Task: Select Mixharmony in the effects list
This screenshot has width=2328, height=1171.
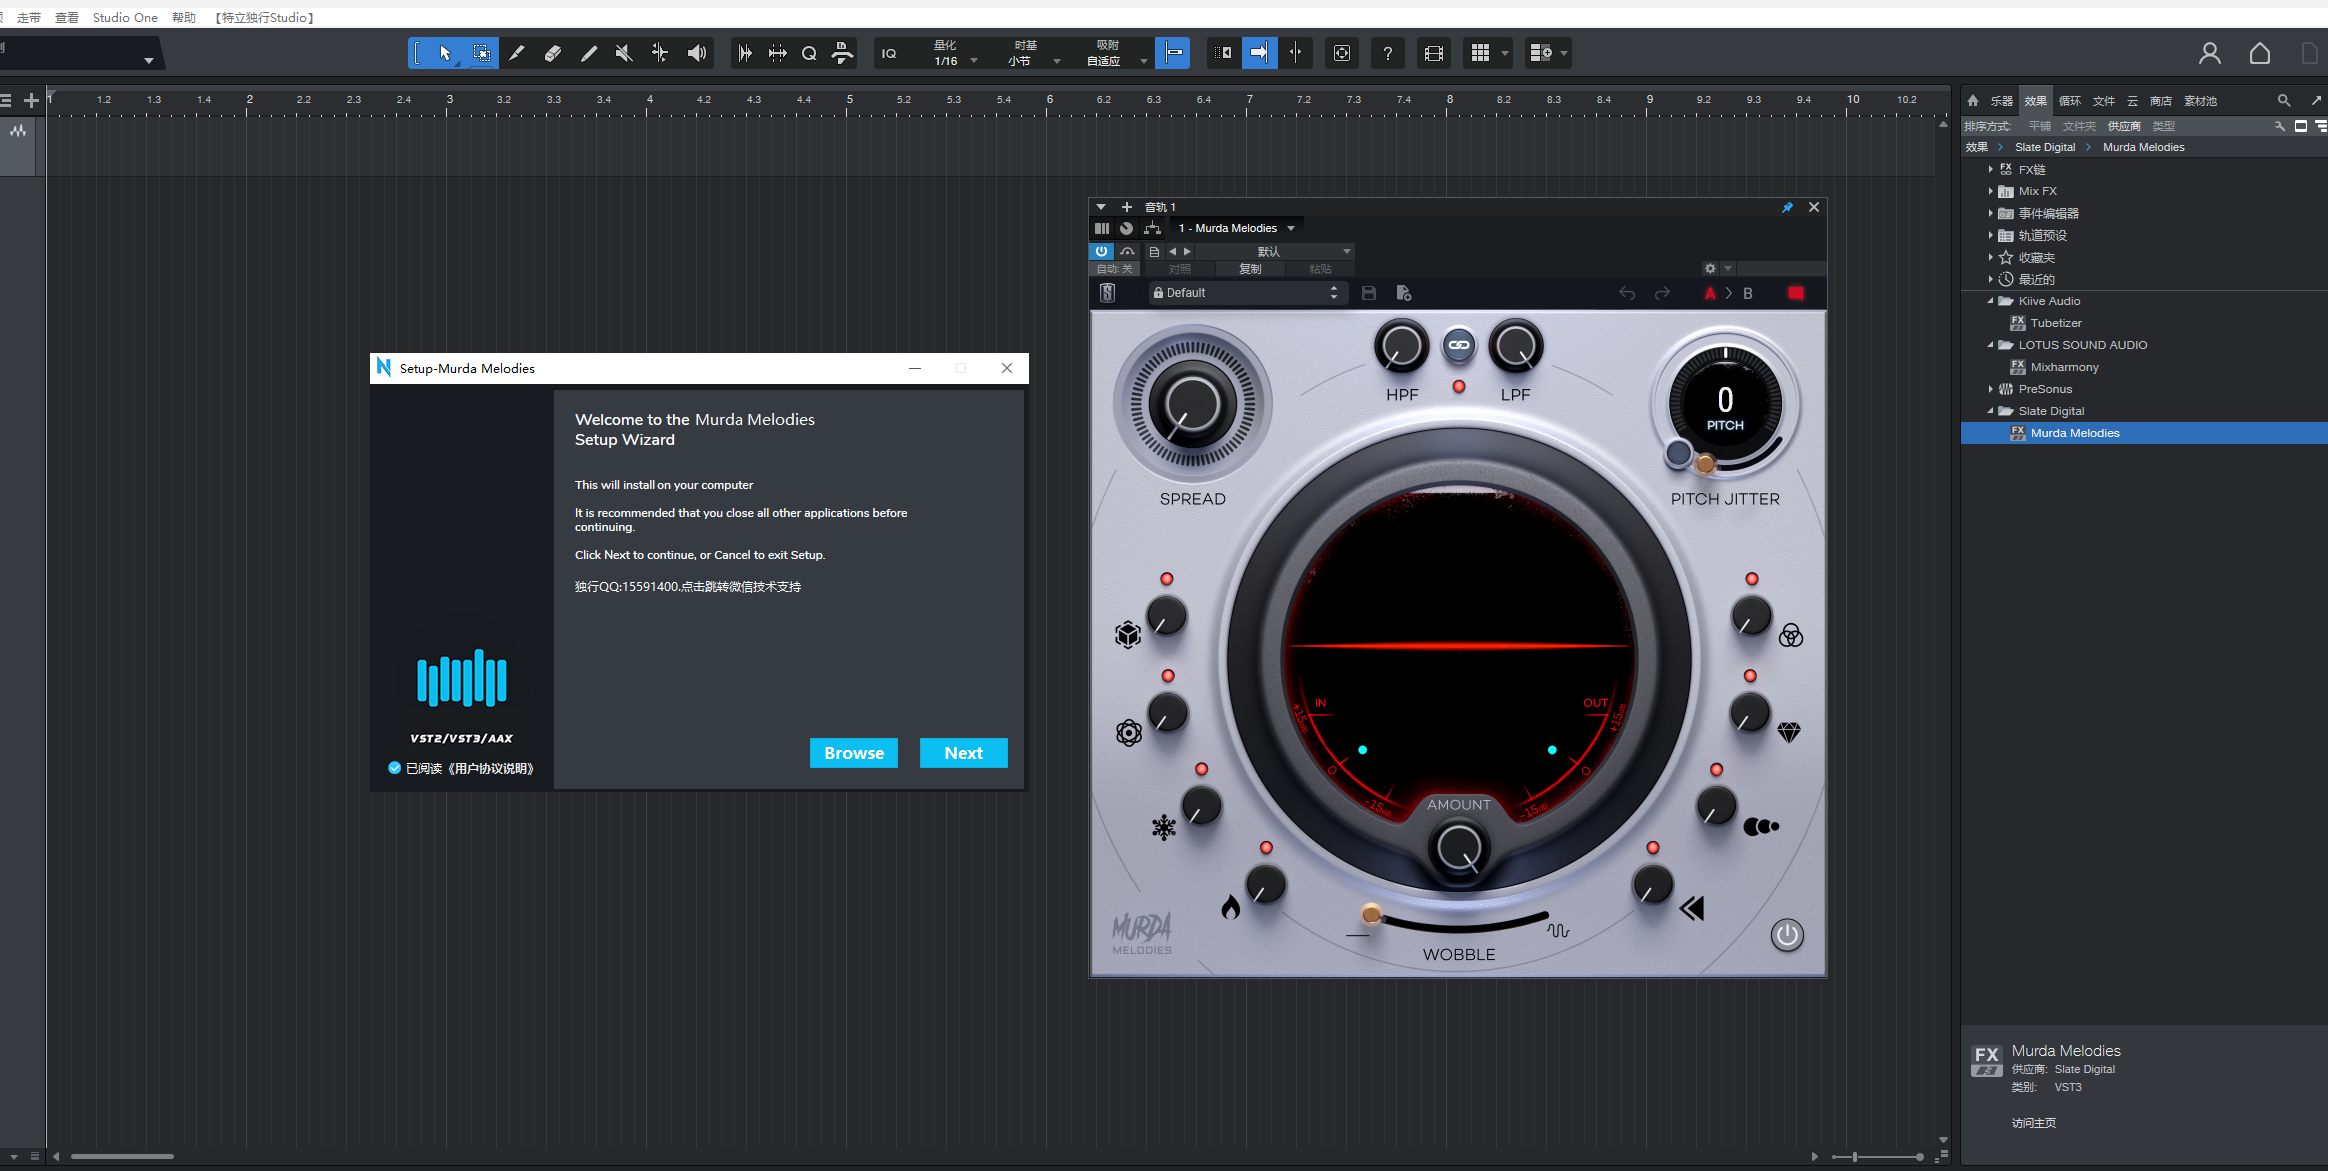Action: (2064, 367)
